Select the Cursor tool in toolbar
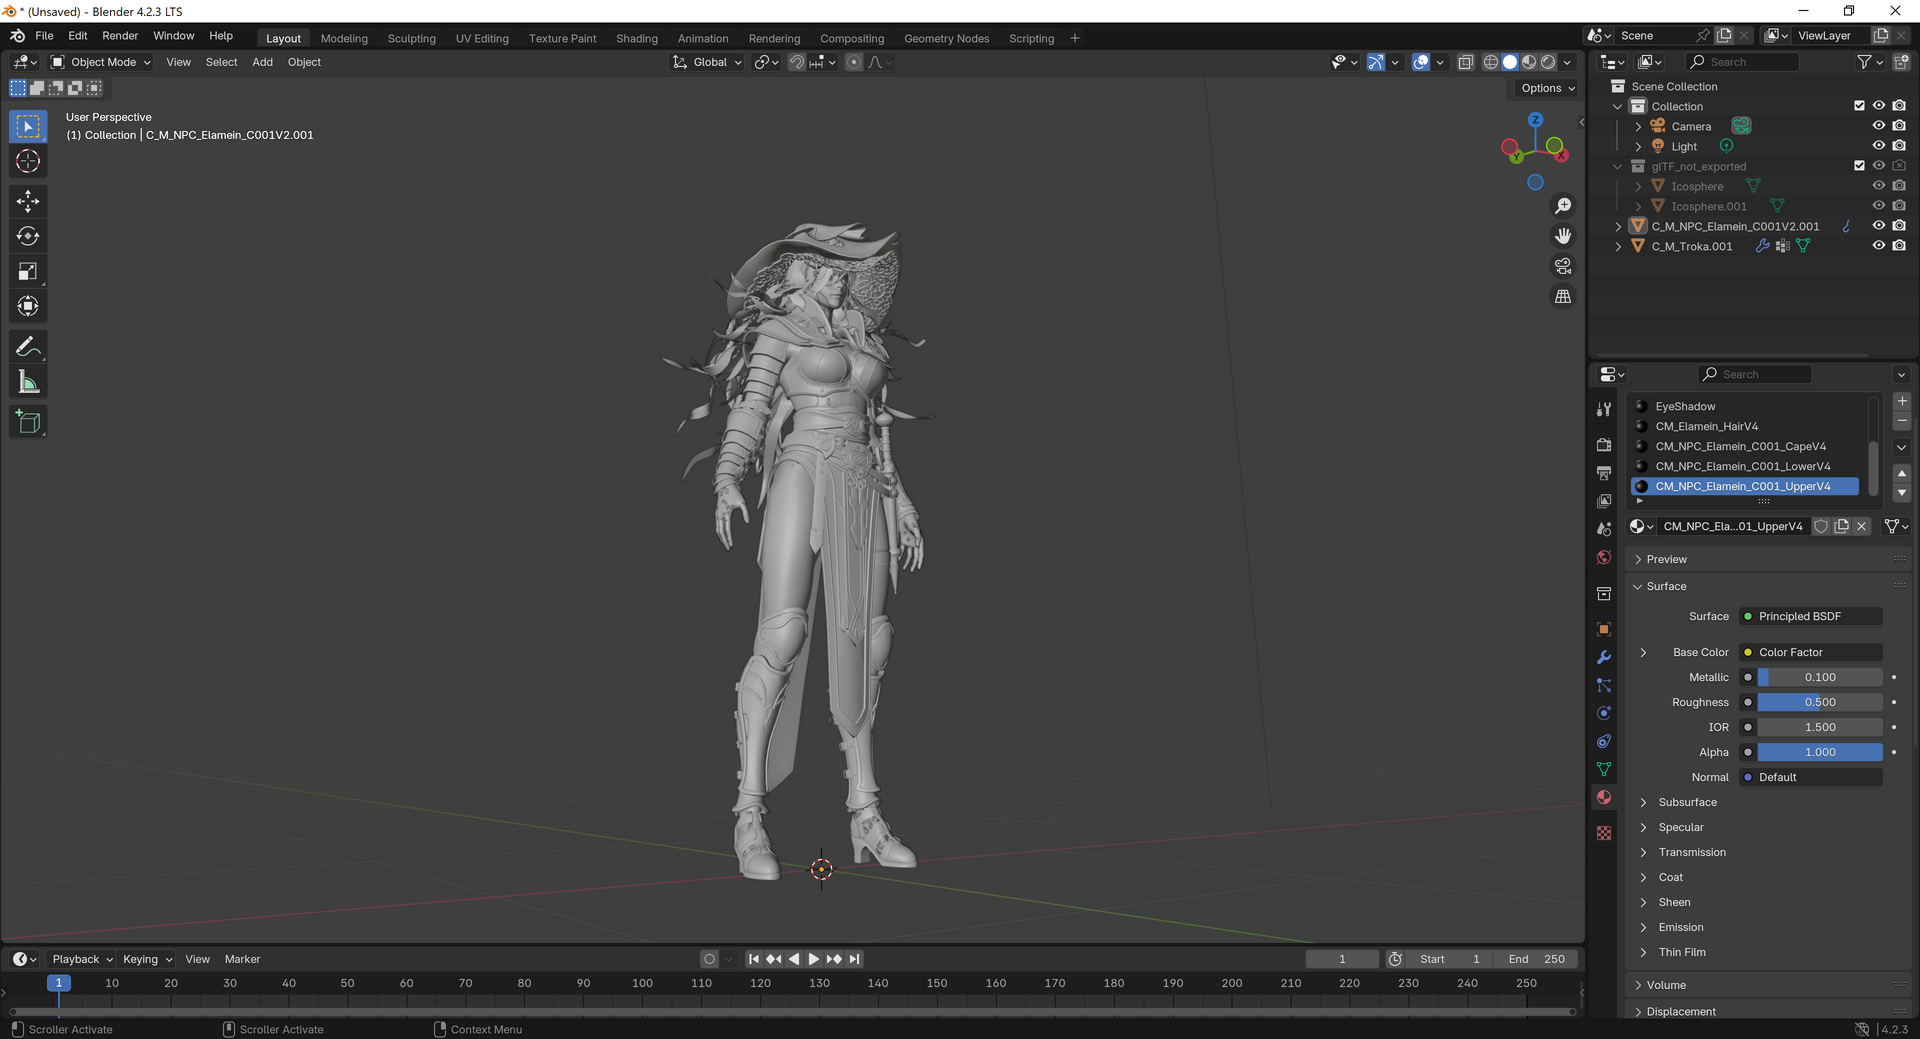1920x1039 pixels. [x=28, y=161]
